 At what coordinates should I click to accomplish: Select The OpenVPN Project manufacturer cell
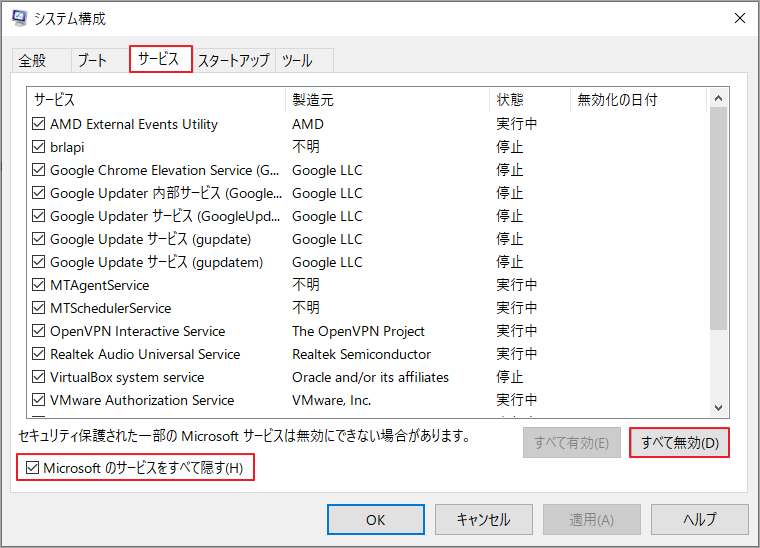358,331
